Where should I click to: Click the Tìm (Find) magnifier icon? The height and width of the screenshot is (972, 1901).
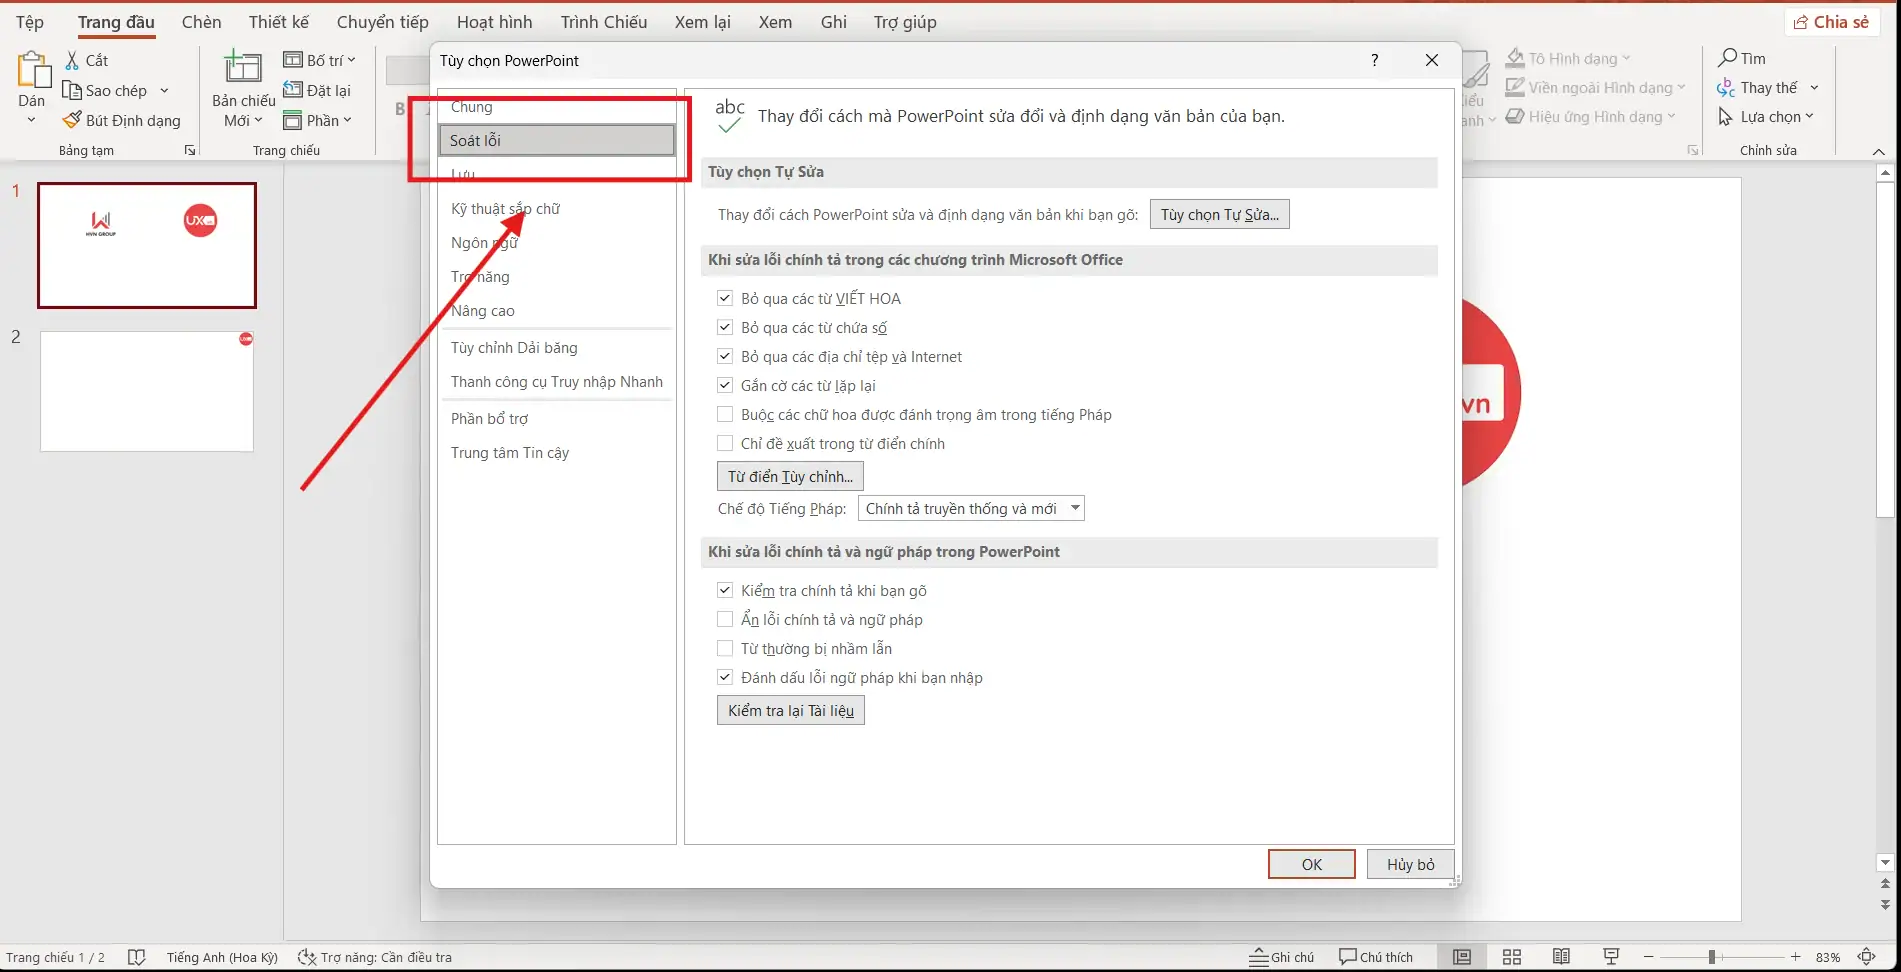1727,58
